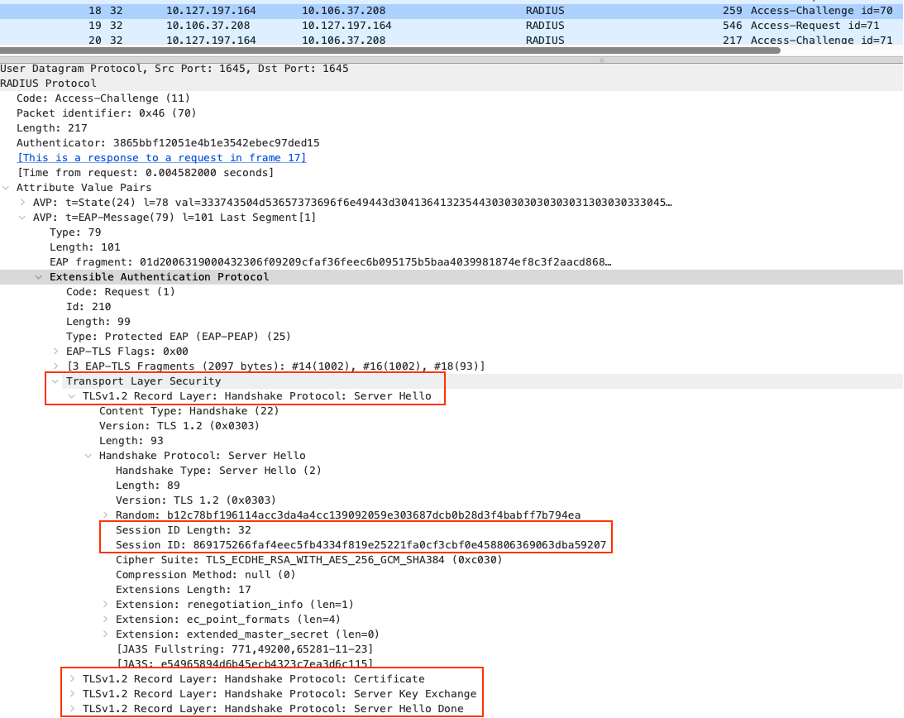Select the RADIUS Protocol header line

(x=48, y=83)
